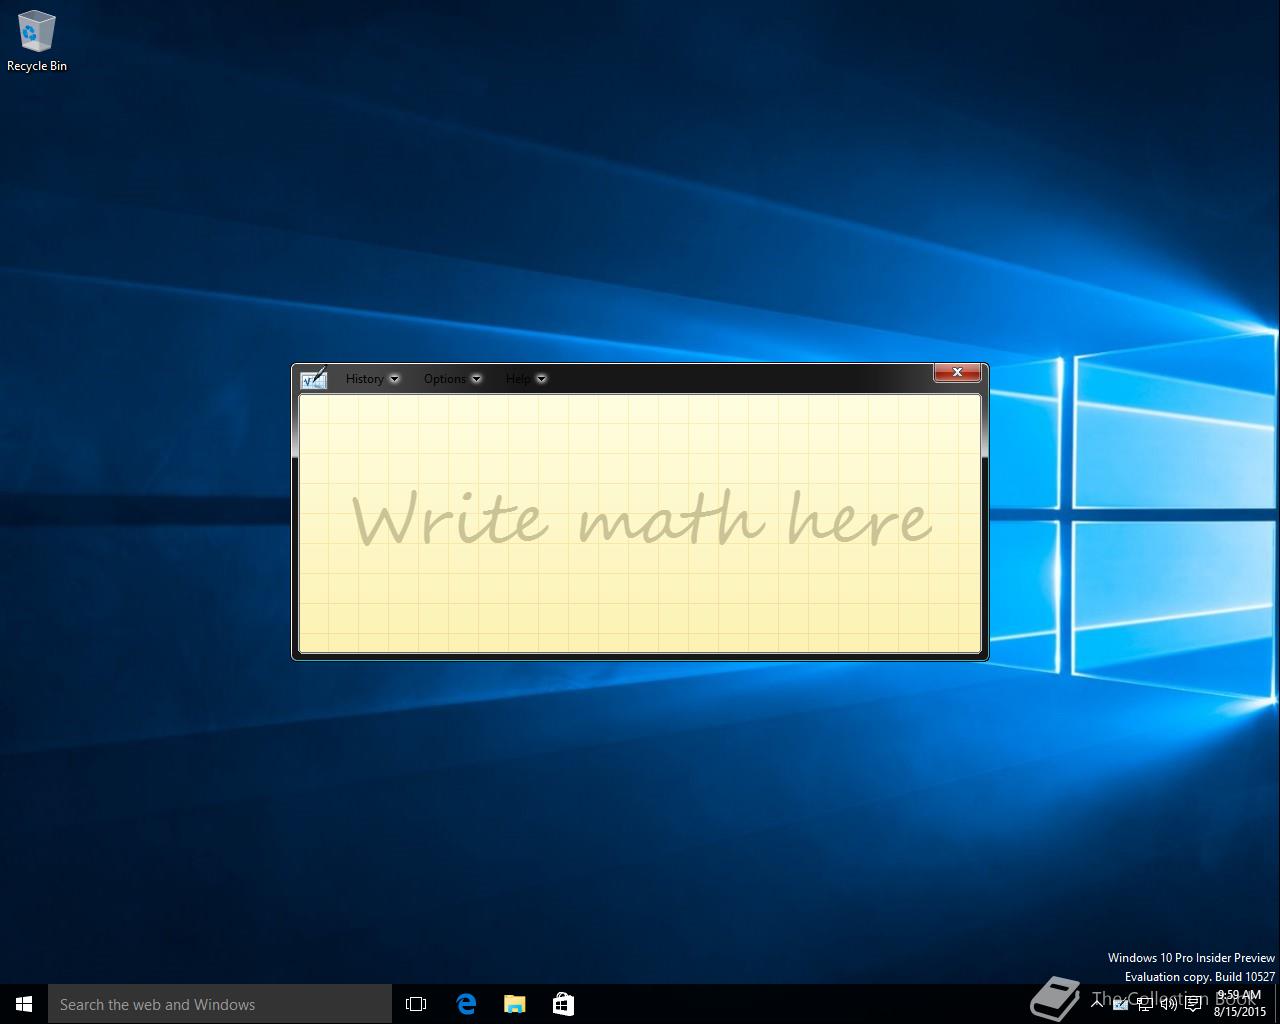Select the Recycle Bin desktop icon
This screenshot has height=1024, width=1280.
click(37, 42)
